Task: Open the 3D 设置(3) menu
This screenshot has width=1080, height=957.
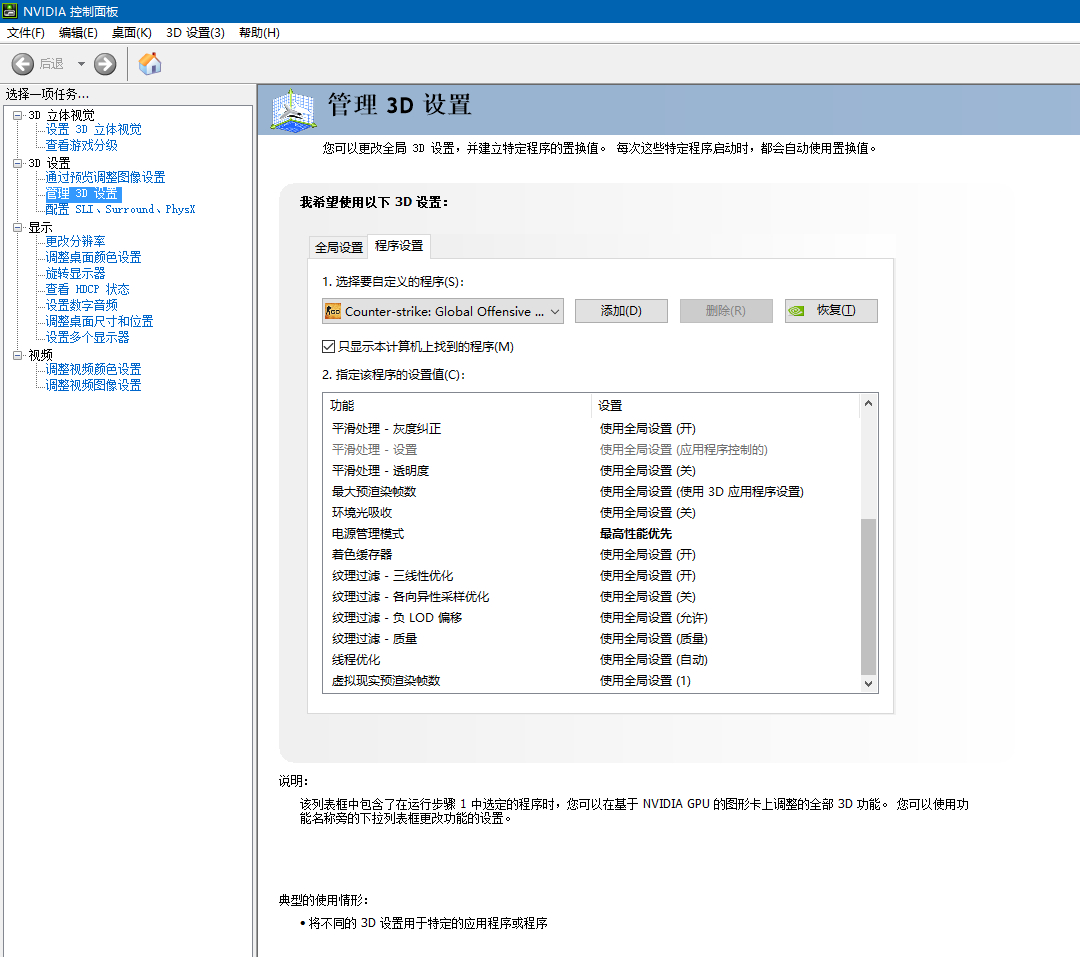Action: click(195, 33)
